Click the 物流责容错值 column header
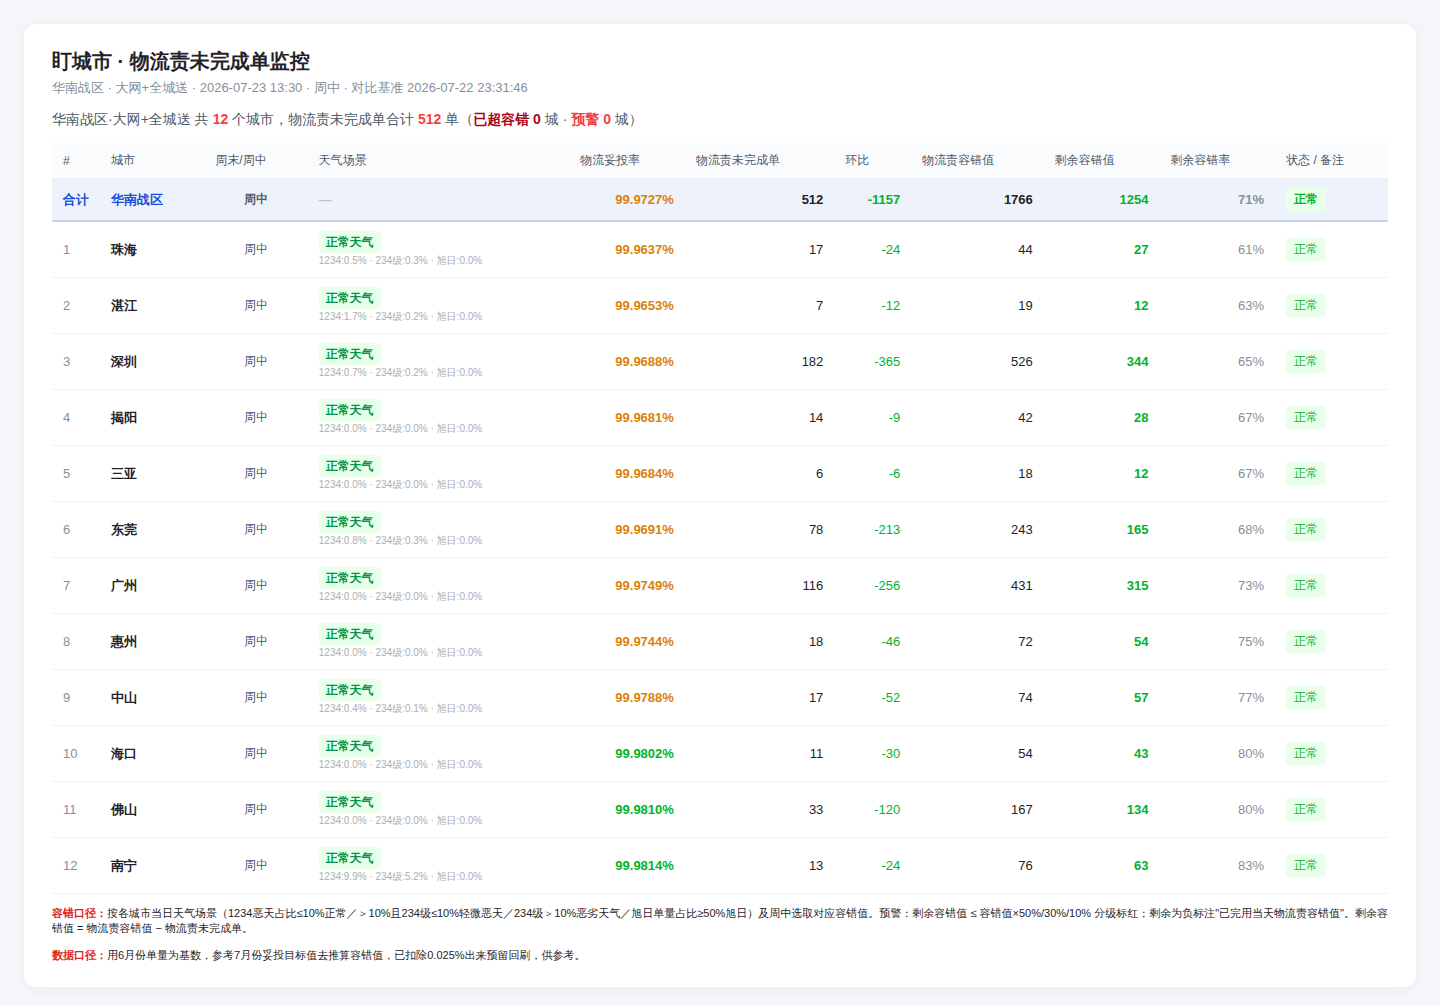The height and width of the screenshot is (1006, 1440). [x=958, y=160]
